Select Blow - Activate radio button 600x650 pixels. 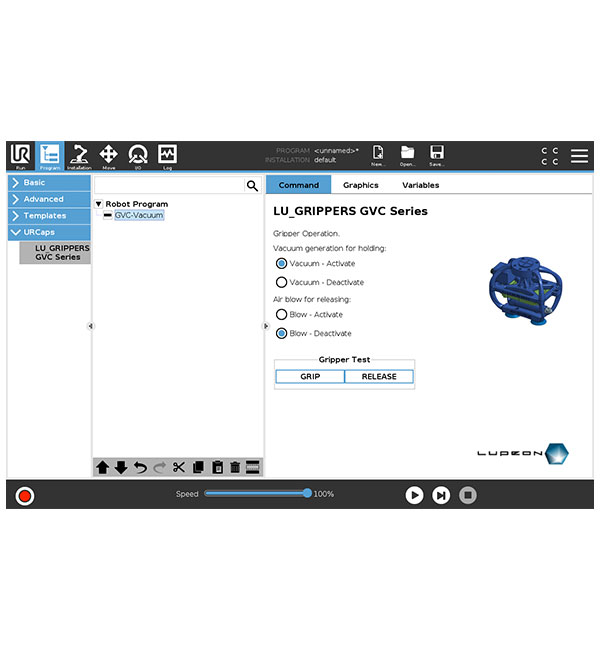click(281, 314)
